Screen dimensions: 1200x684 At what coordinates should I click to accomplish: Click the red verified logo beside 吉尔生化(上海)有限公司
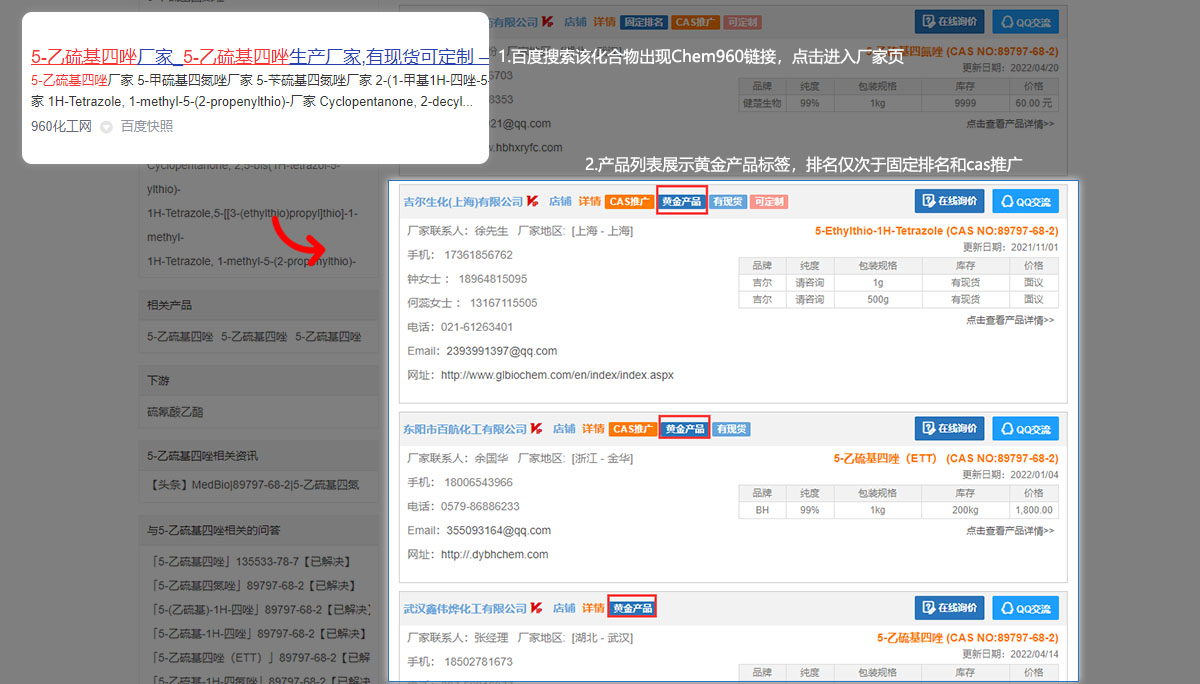(x=533, y=201)
